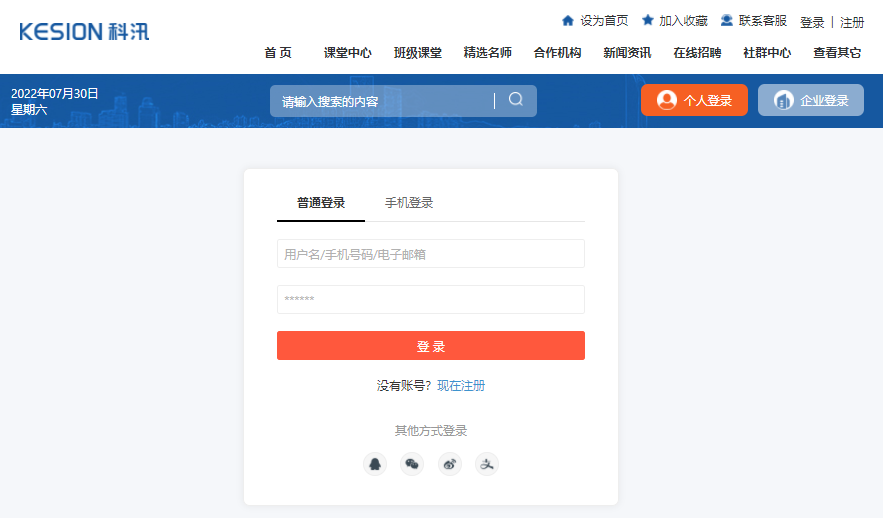Open the 查看其它 navigation menu
Screen dimensions: 883x518
837,53
